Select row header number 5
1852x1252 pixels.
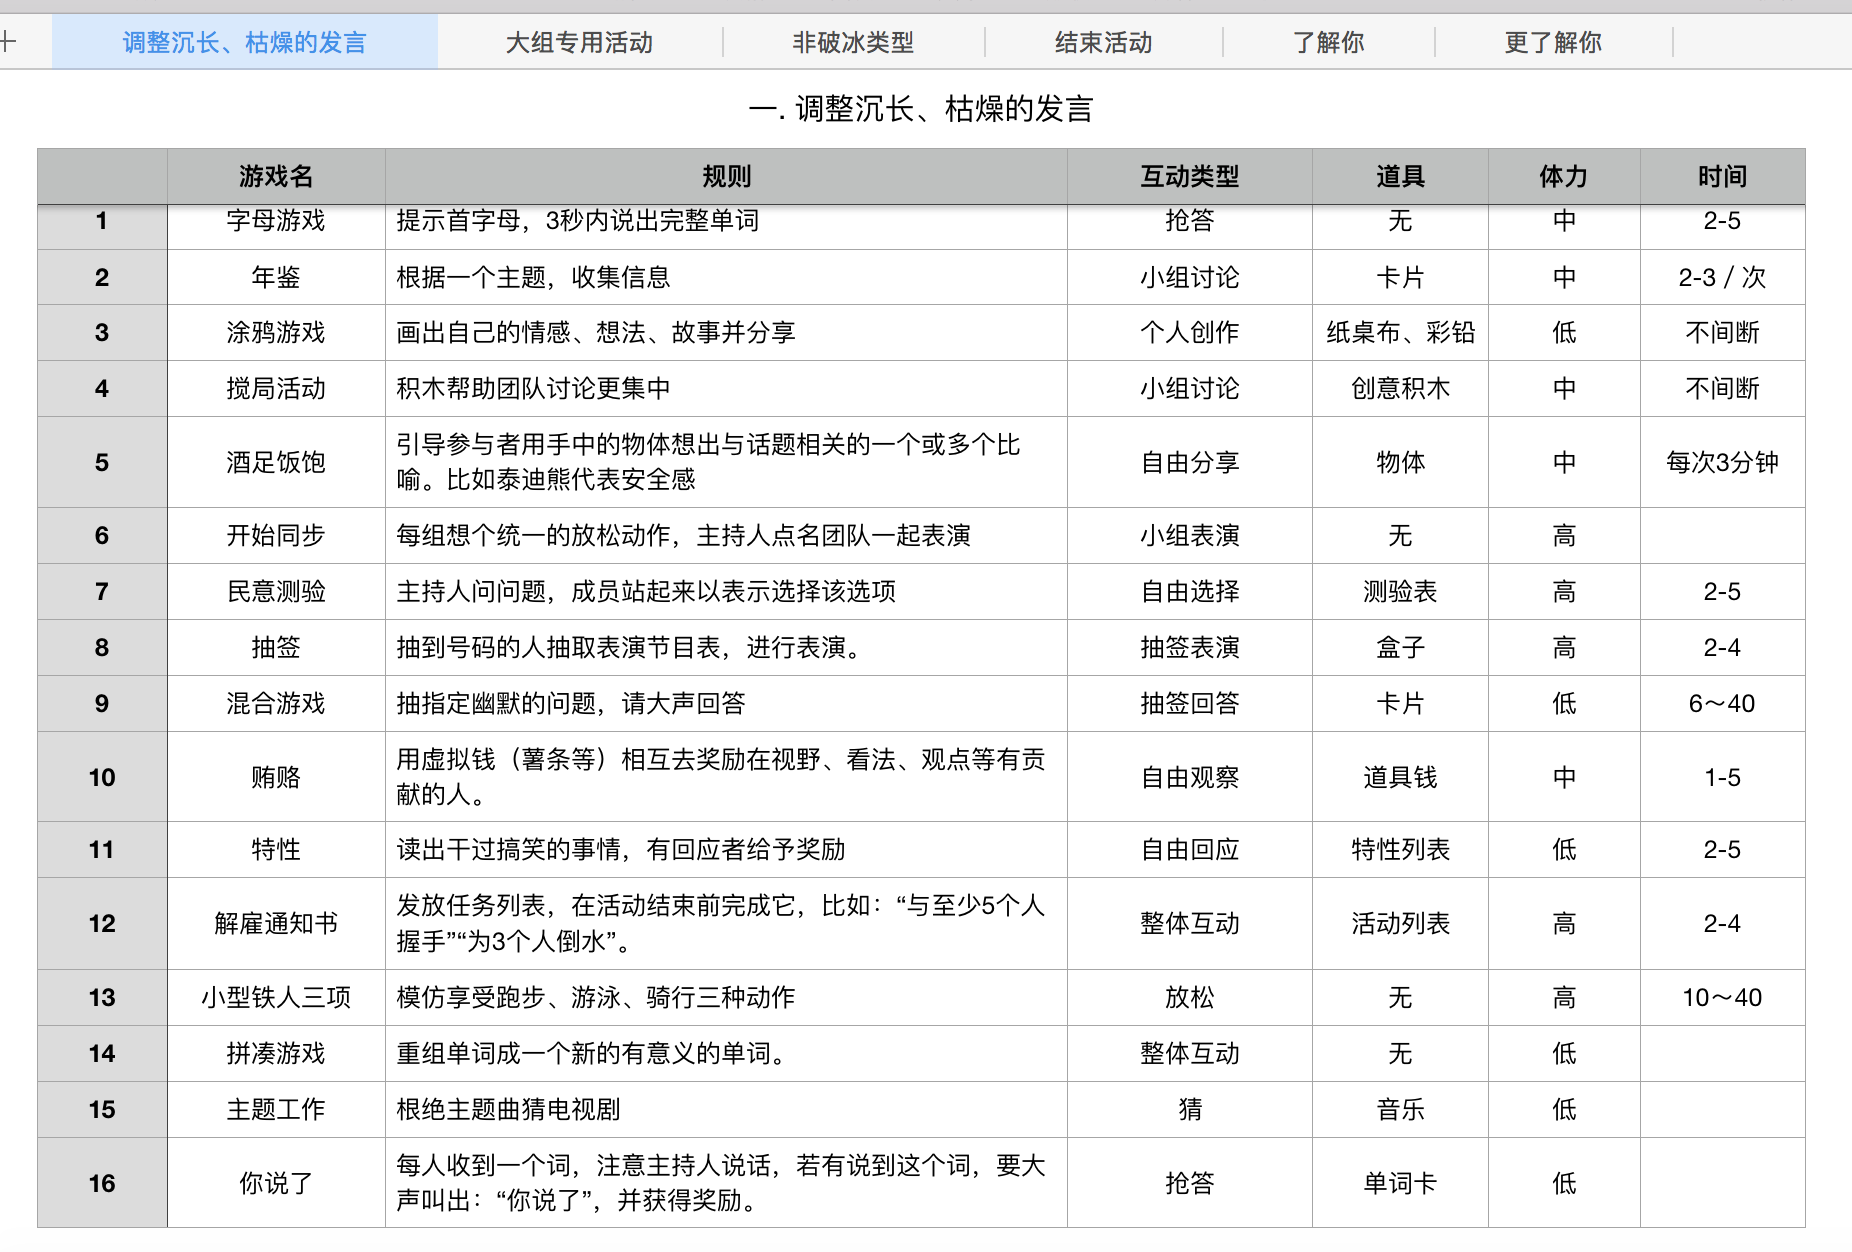pyautogui.click(x=102, y=462)
